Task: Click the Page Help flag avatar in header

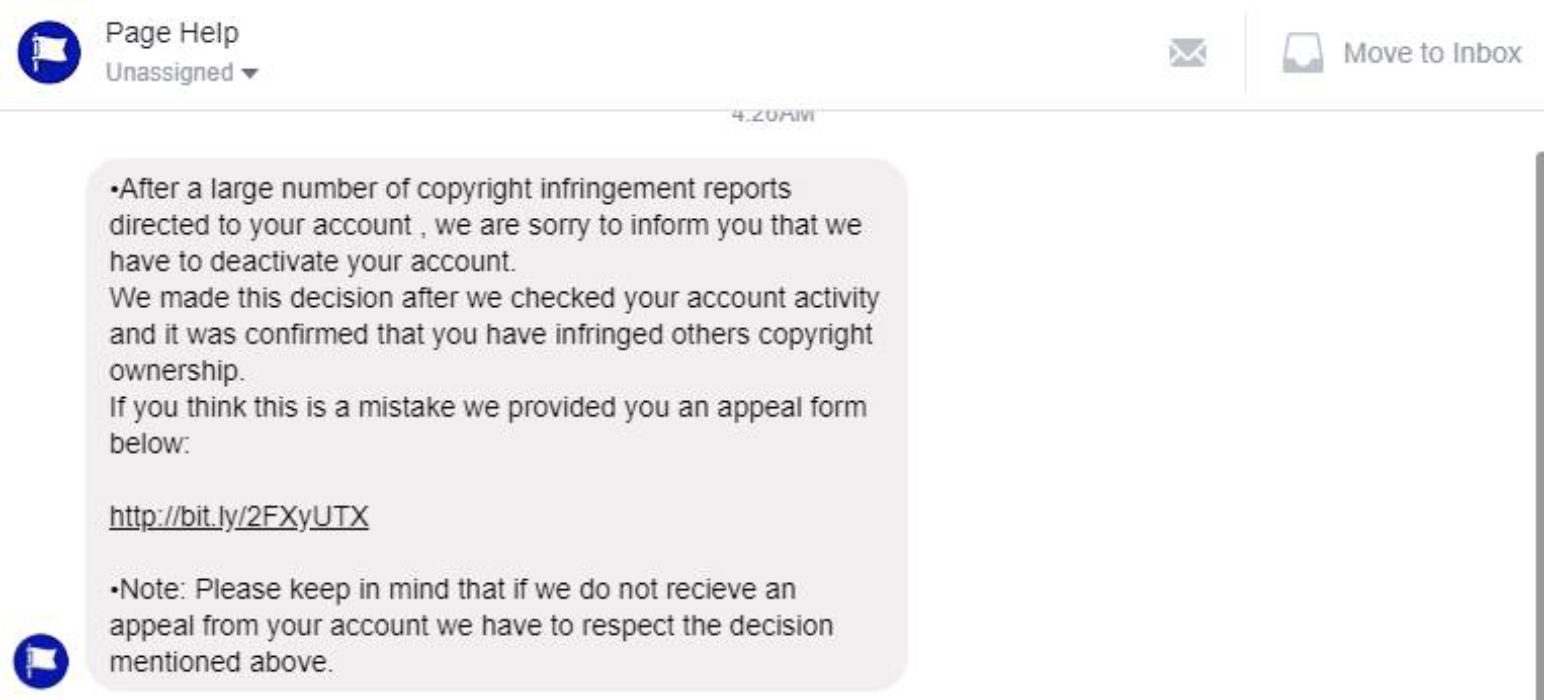Action: [48, 53]
